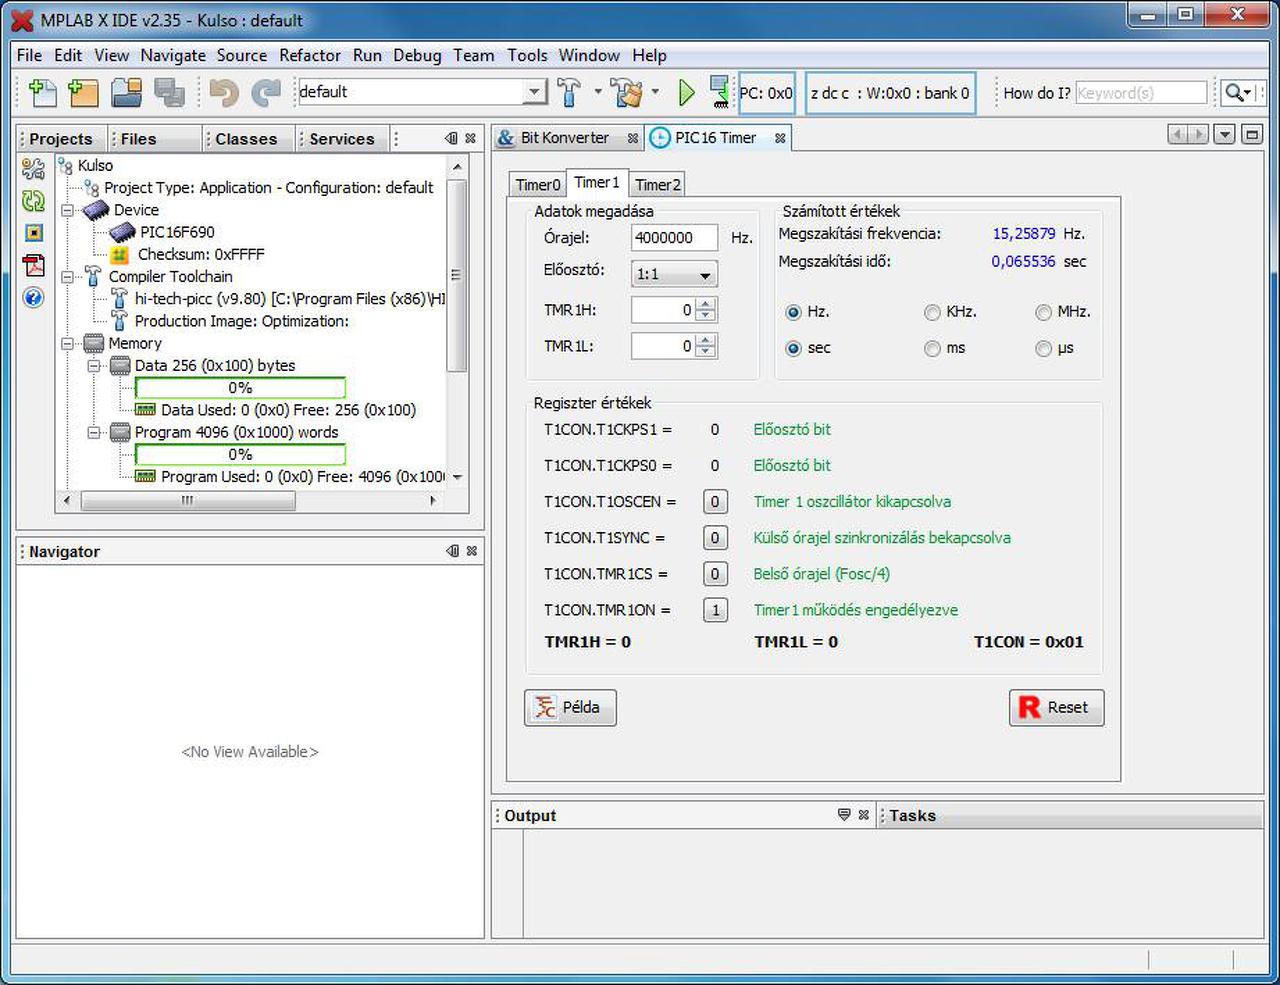1280x985 pixels.
Task: Click the Undo arrow in the toolbar
Action: click(x=224, y=93)
